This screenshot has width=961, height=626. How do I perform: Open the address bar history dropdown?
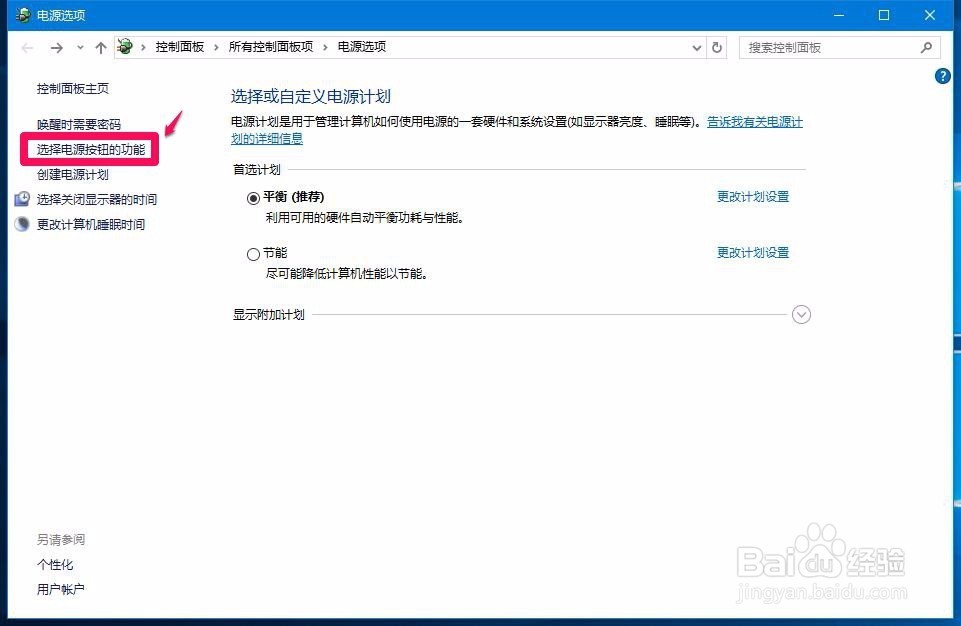pyautogui.click(x=696, y=48)
